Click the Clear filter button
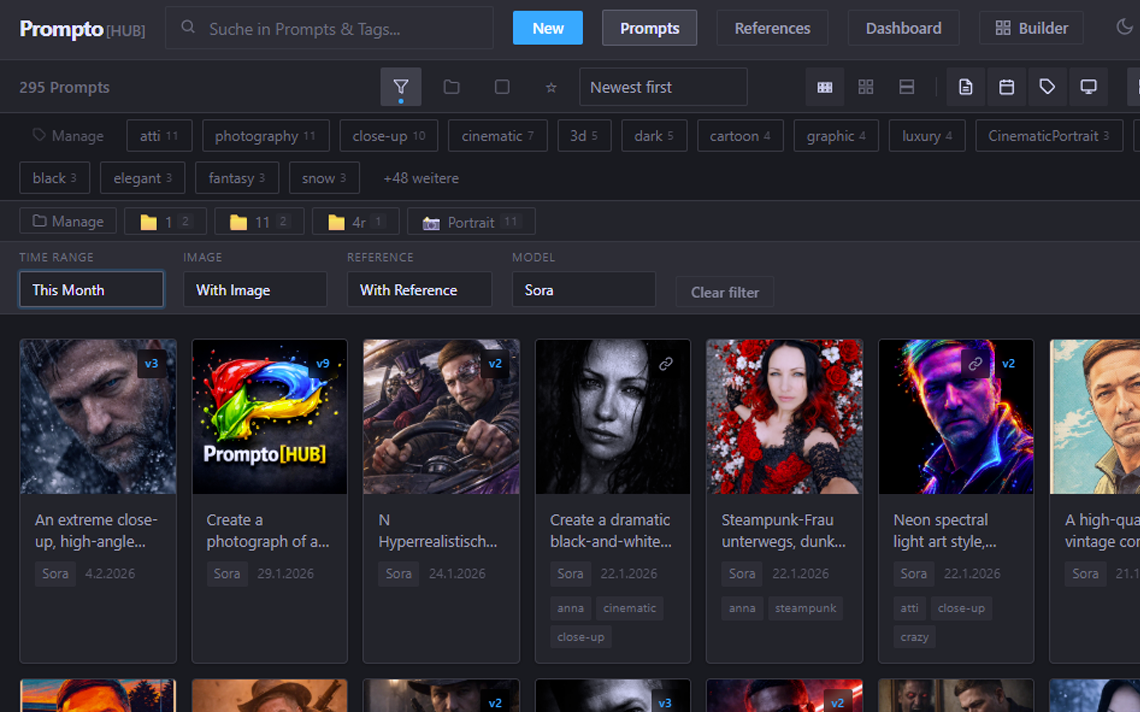The width and height of the screenshot is (1140, 712). point(724,292)
